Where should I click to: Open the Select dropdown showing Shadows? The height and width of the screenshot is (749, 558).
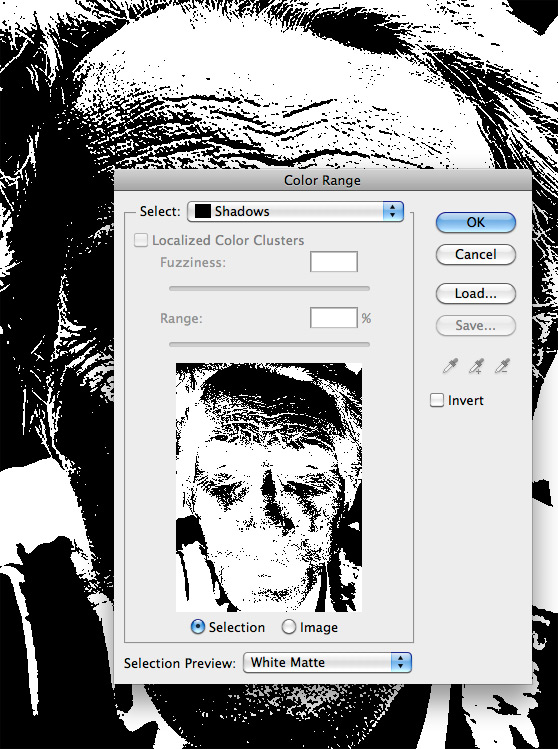(x=295, y=211)
